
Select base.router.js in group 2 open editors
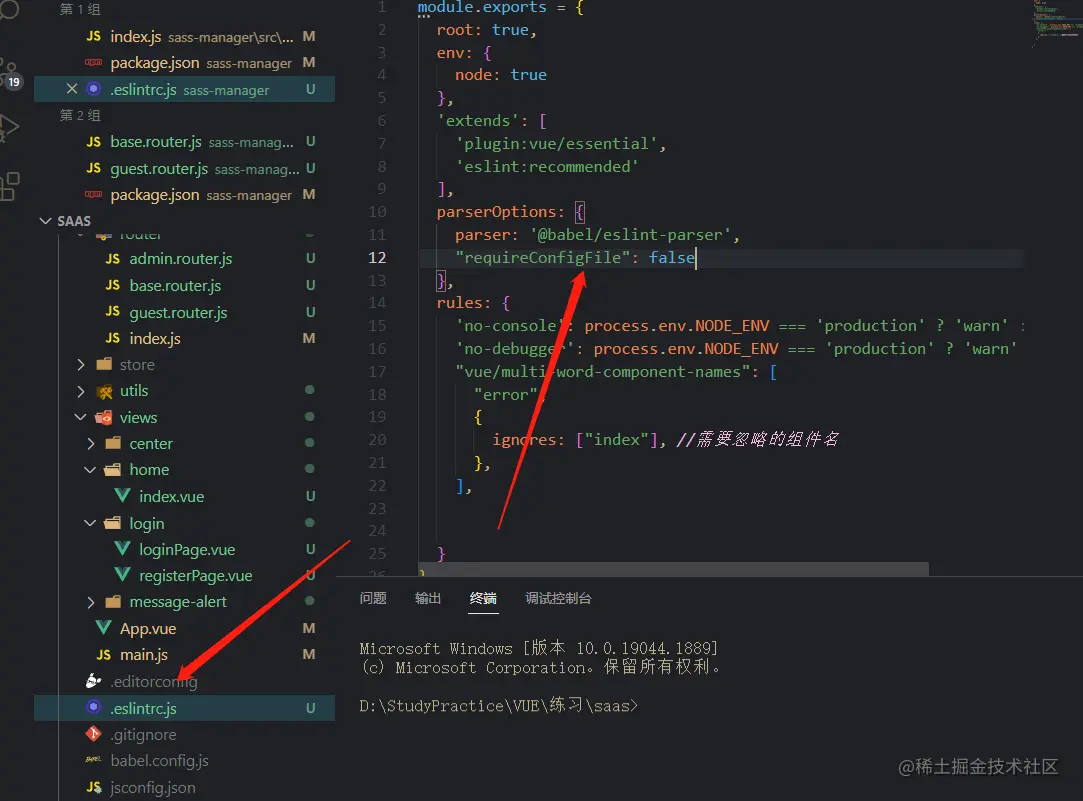[x=184, y=142]
